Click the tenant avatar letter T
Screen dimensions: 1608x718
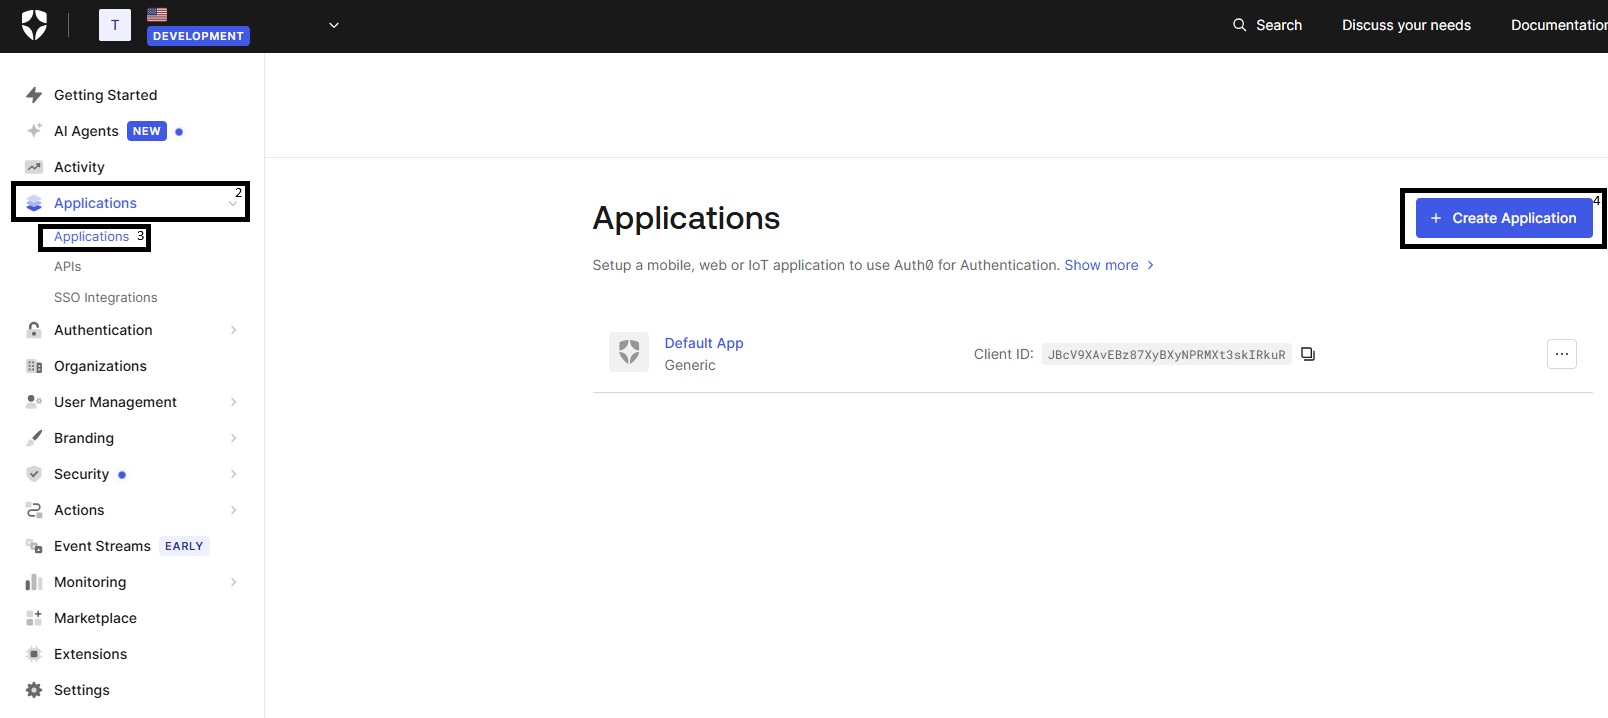[115, 25]
